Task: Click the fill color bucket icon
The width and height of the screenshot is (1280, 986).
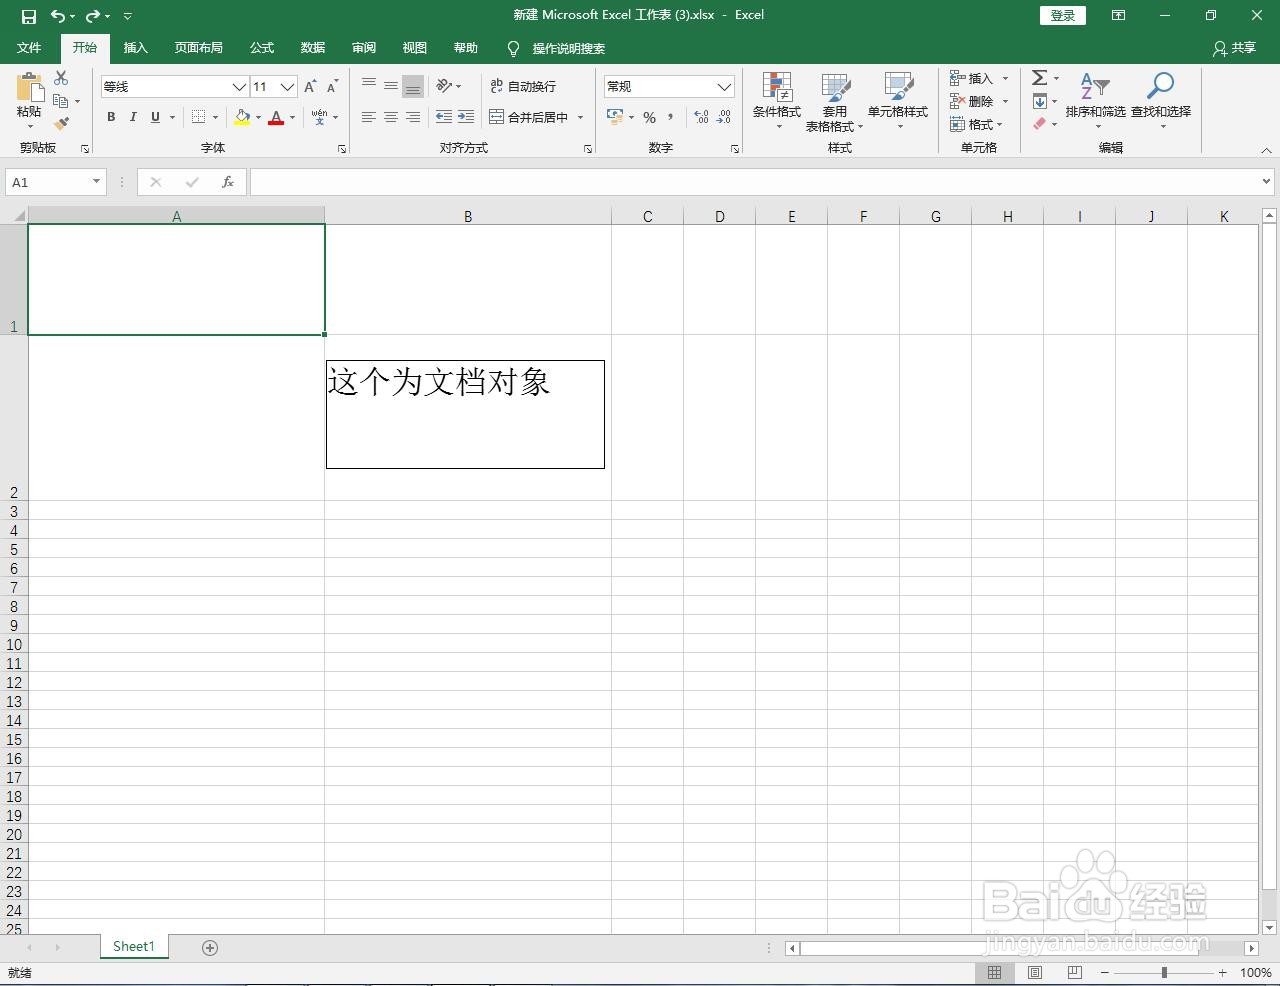Action: [242, 117]
